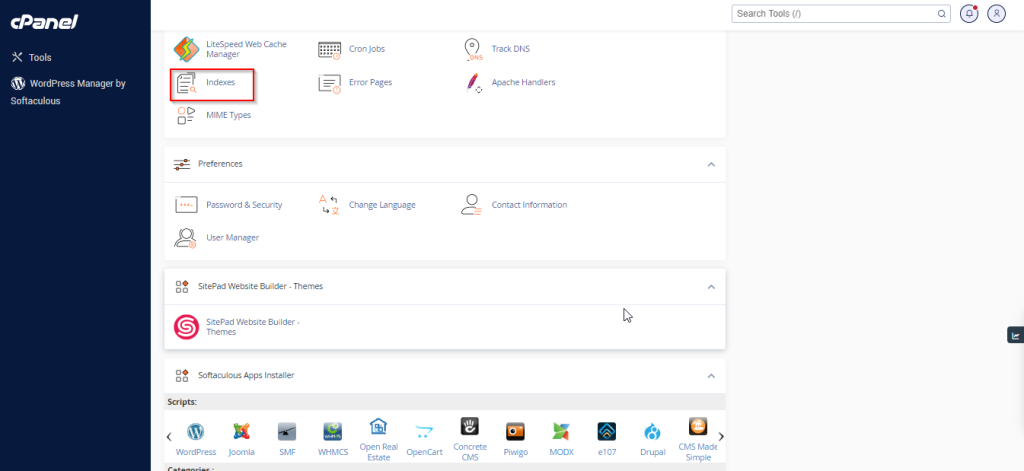
Task: Open the Track DNS icon
Action: [x=473, y=50]
